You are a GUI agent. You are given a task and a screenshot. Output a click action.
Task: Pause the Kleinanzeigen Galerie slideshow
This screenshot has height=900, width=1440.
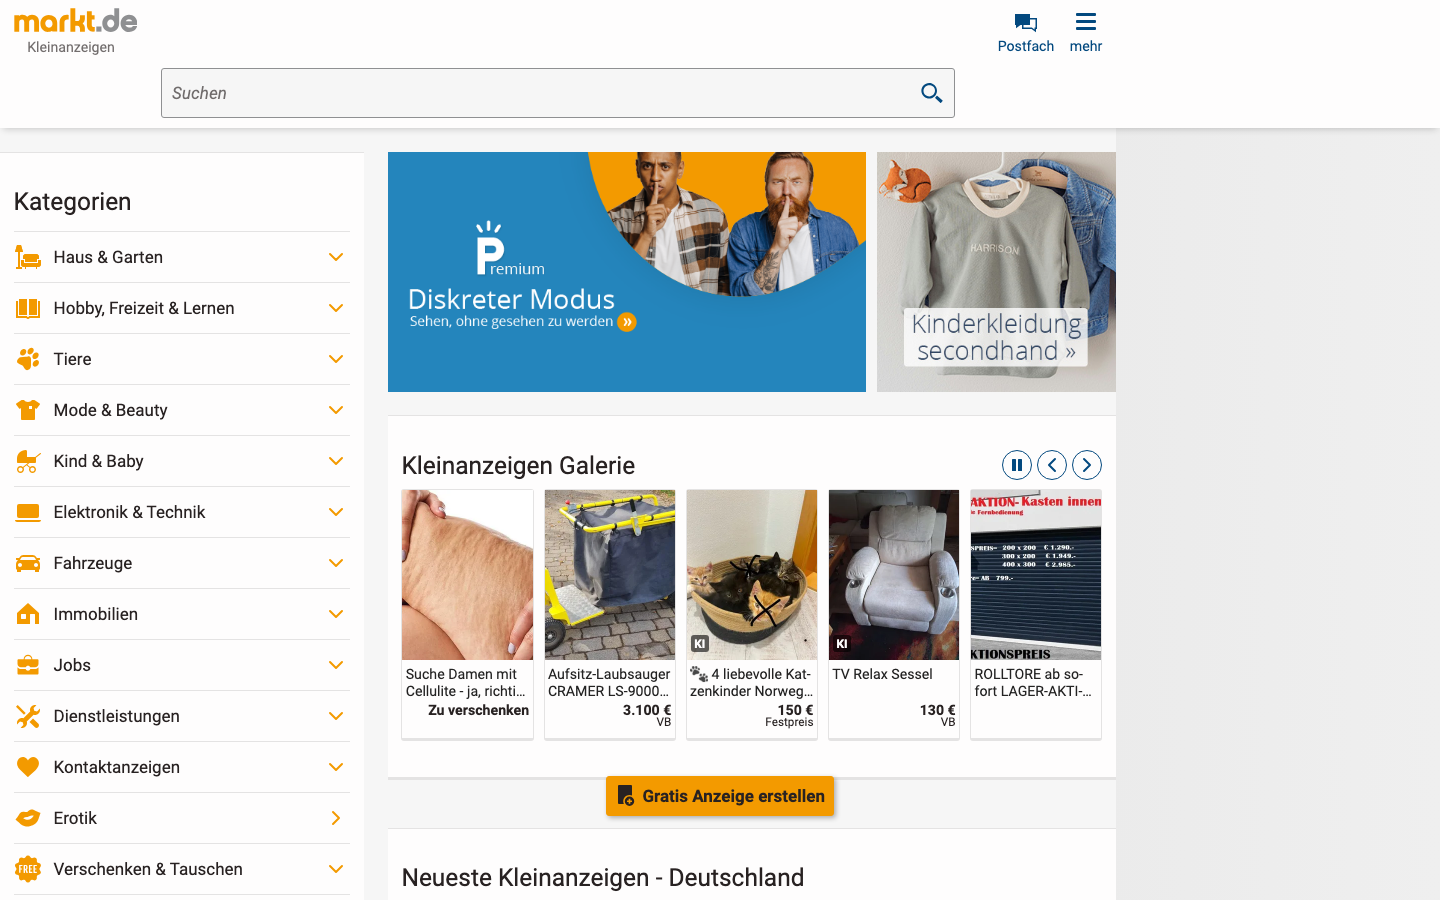coord(1016,465)
